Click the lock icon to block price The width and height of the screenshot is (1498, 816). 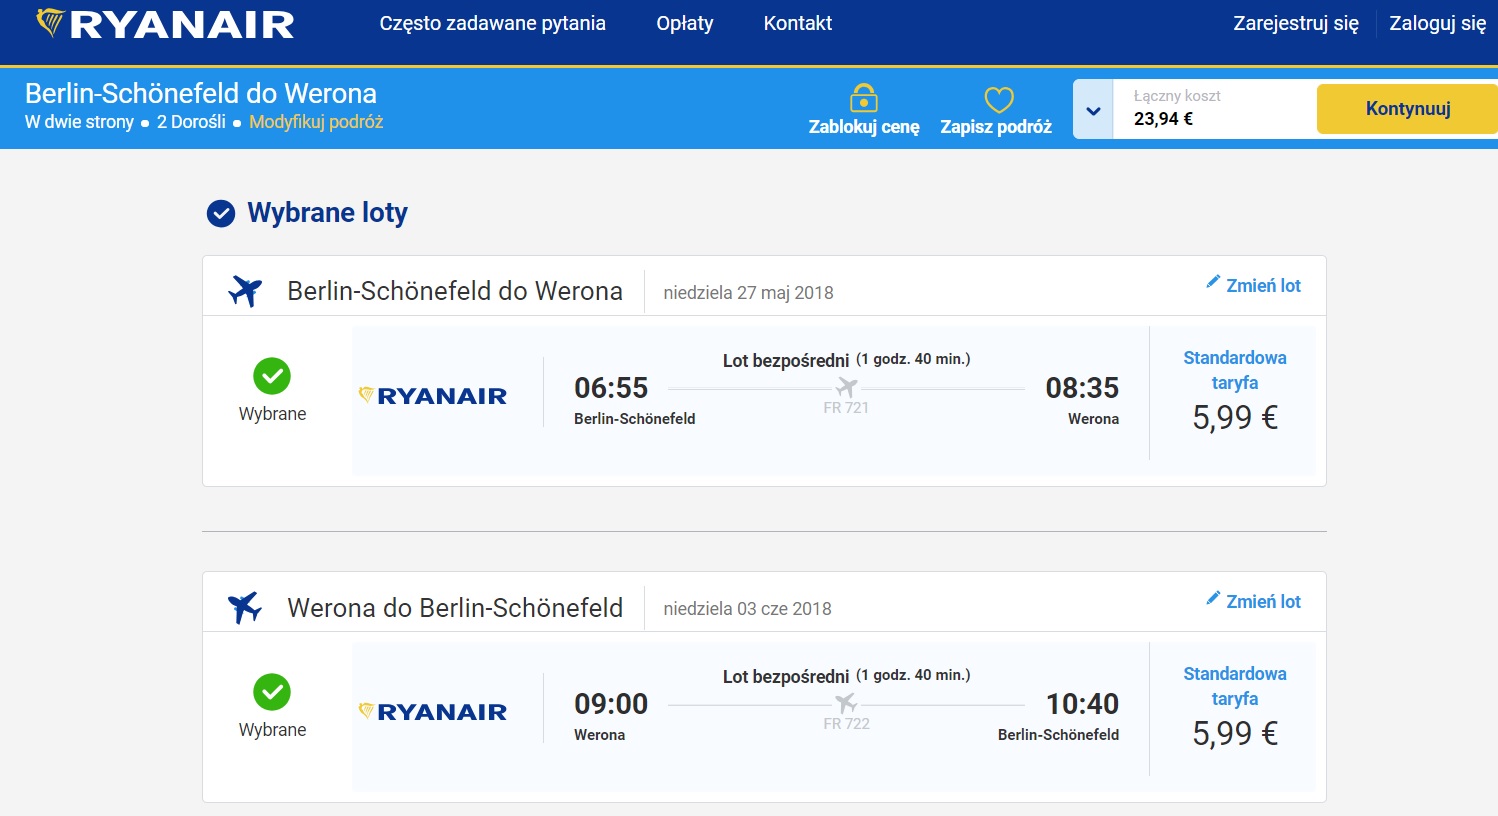863,99
